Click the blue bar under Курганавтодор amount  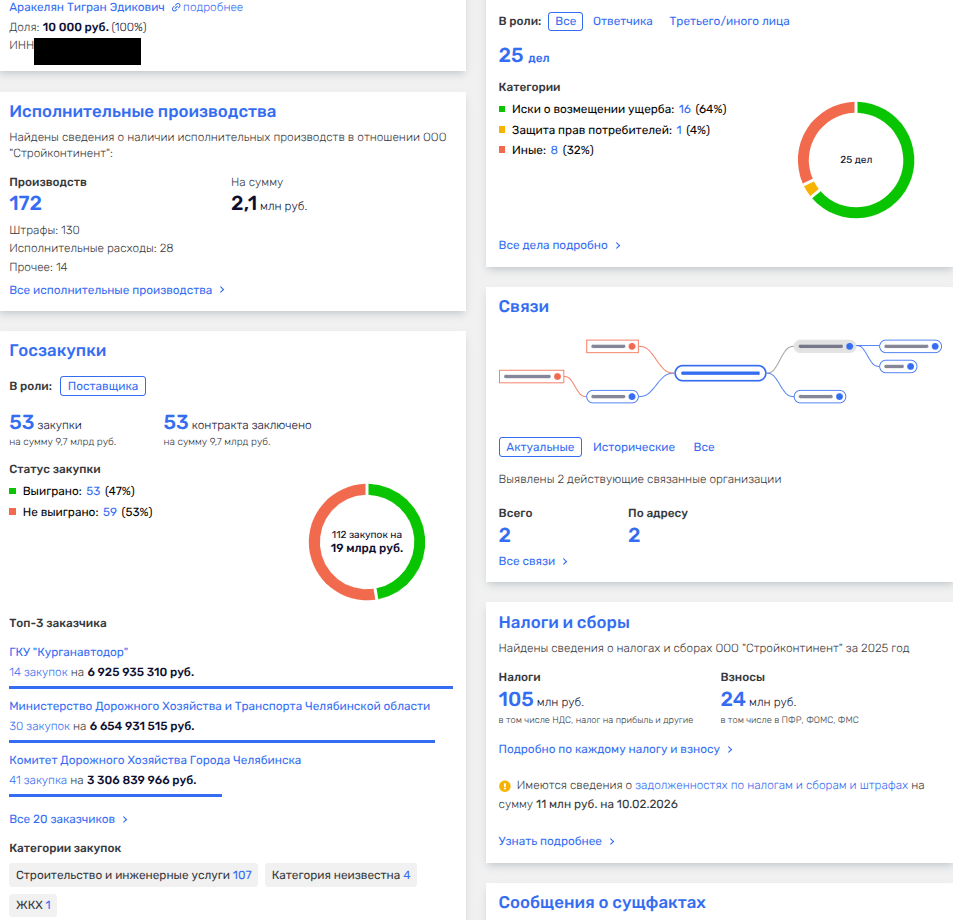pyautogui.click(x=231, y=687)
